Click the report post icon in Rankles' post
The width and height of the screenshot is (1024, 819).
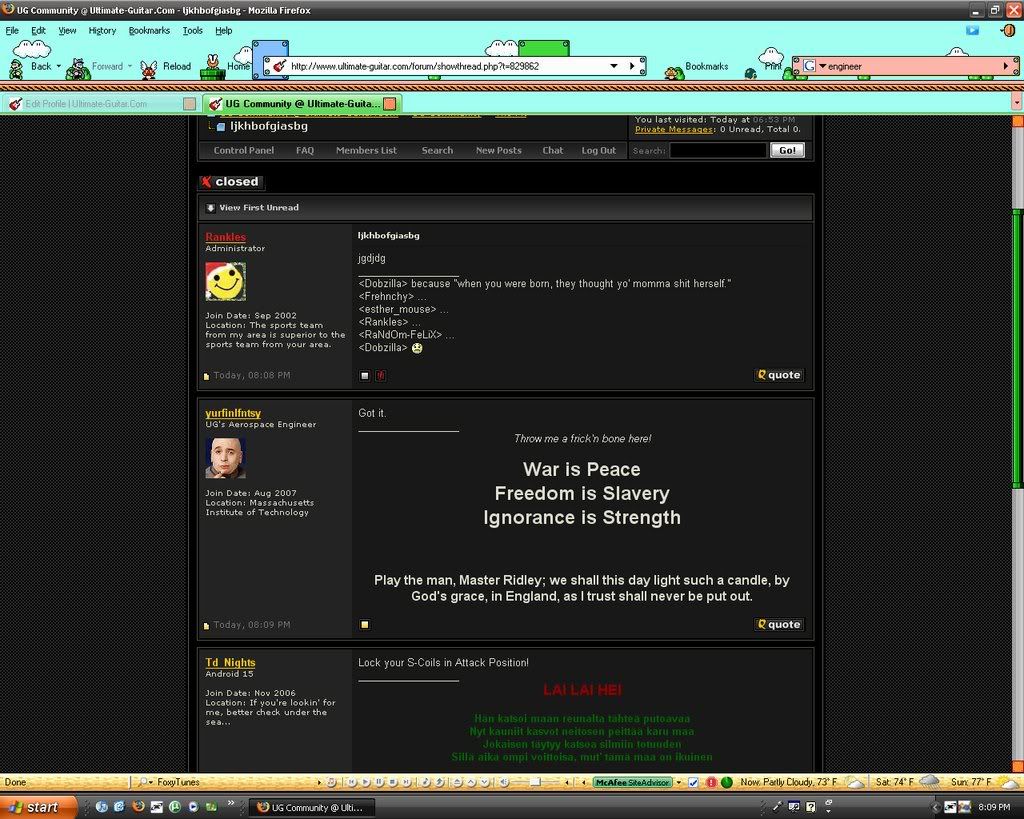[380, 376]
